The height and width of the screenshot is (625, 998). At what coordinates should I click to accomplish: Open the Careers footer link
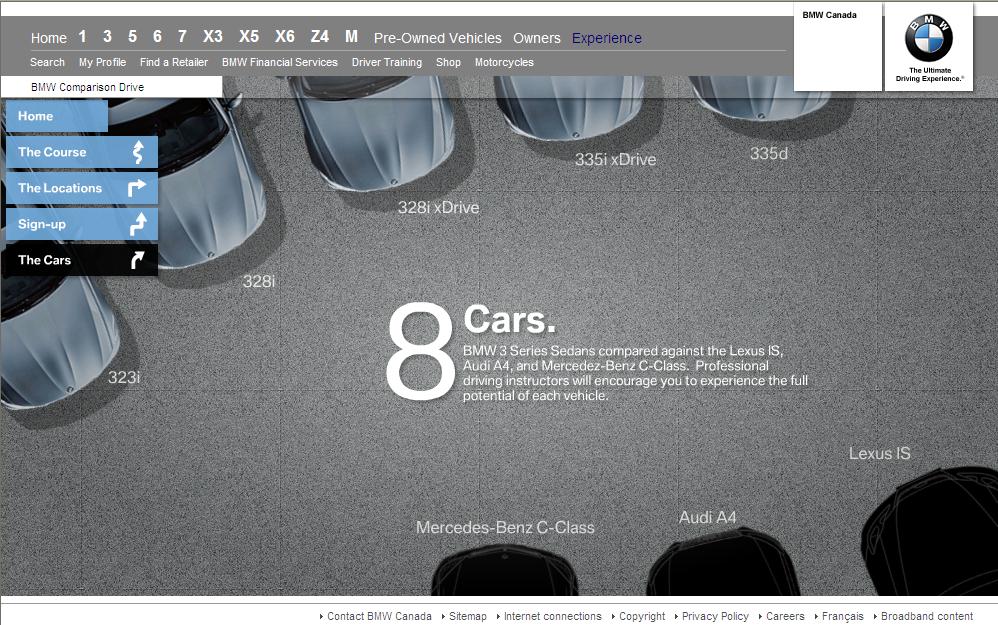(785, 616)
